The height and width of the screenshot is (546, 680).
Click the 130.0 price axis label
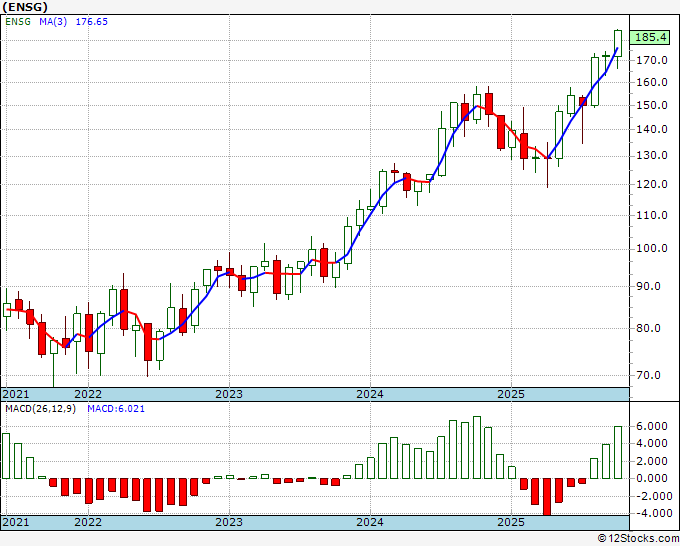[x=651, y=156]
